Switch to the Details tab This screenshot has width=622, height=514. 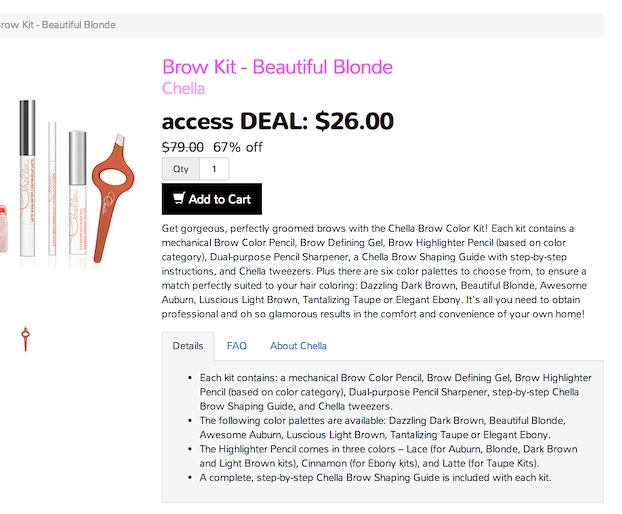188,346
